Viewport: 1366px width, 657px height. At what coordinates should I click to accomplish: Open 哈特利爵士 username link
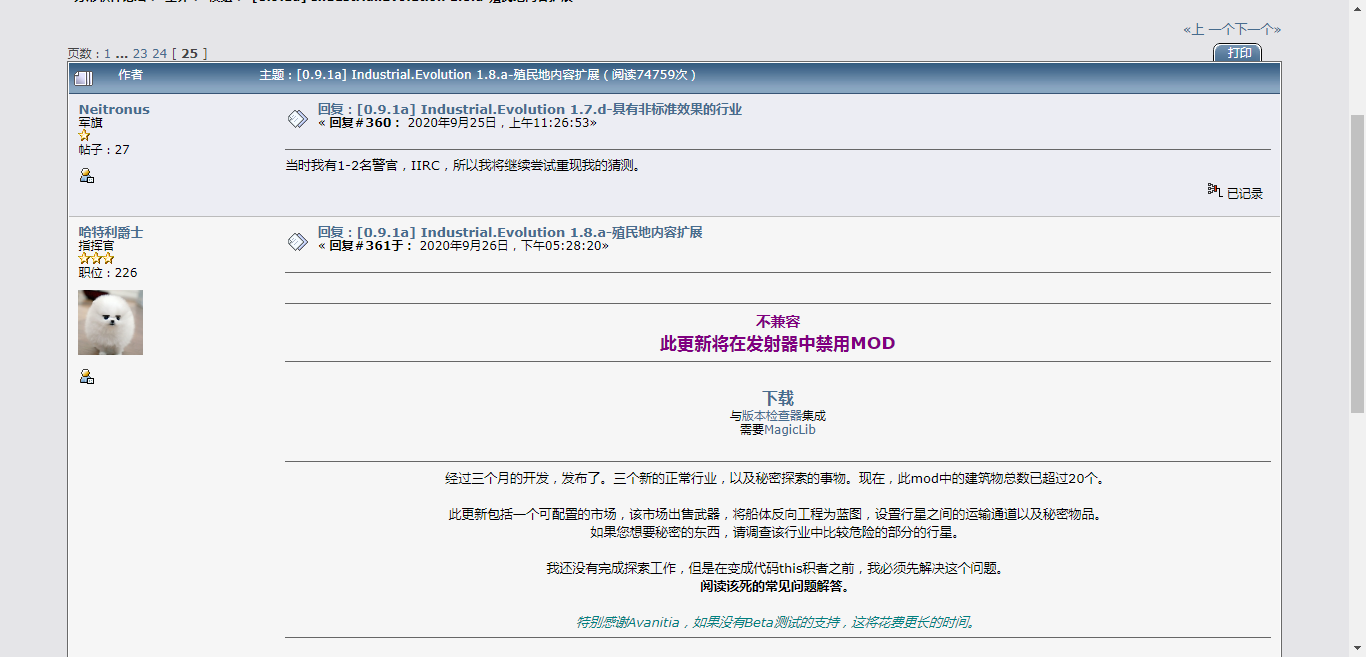click(x=111, y=232)
